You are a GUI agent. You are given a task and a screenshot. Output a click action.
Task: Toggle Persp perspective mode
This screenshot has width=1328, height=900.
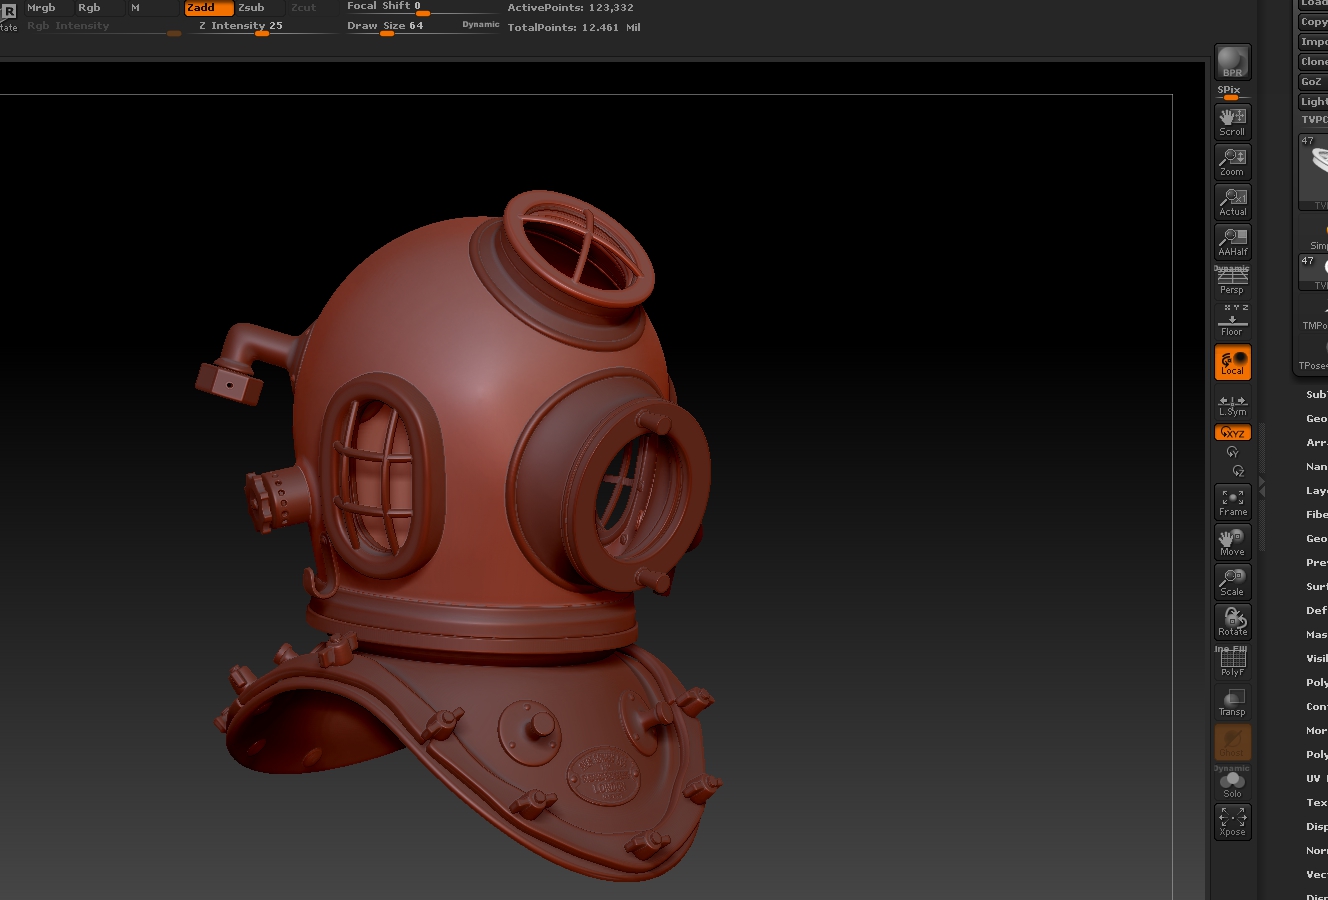1232,282
